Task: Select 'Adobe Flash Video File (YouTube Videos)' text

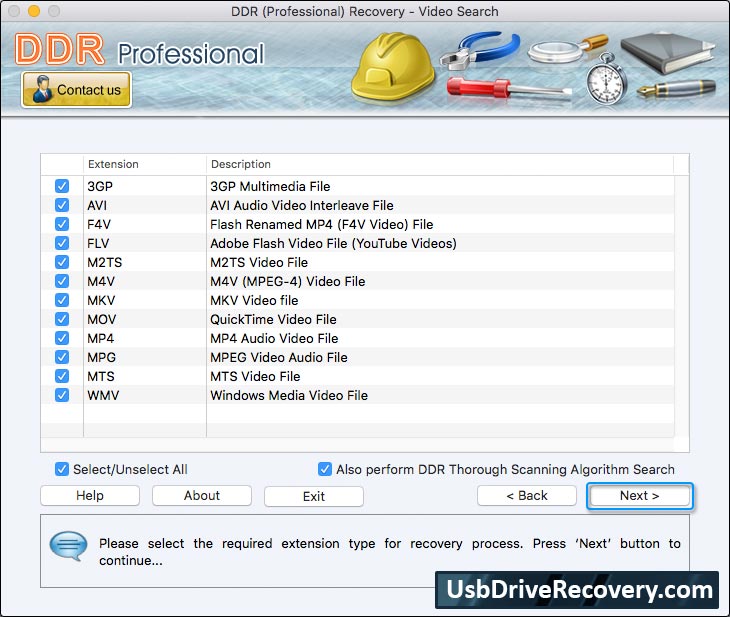Action: click(333, 244)
